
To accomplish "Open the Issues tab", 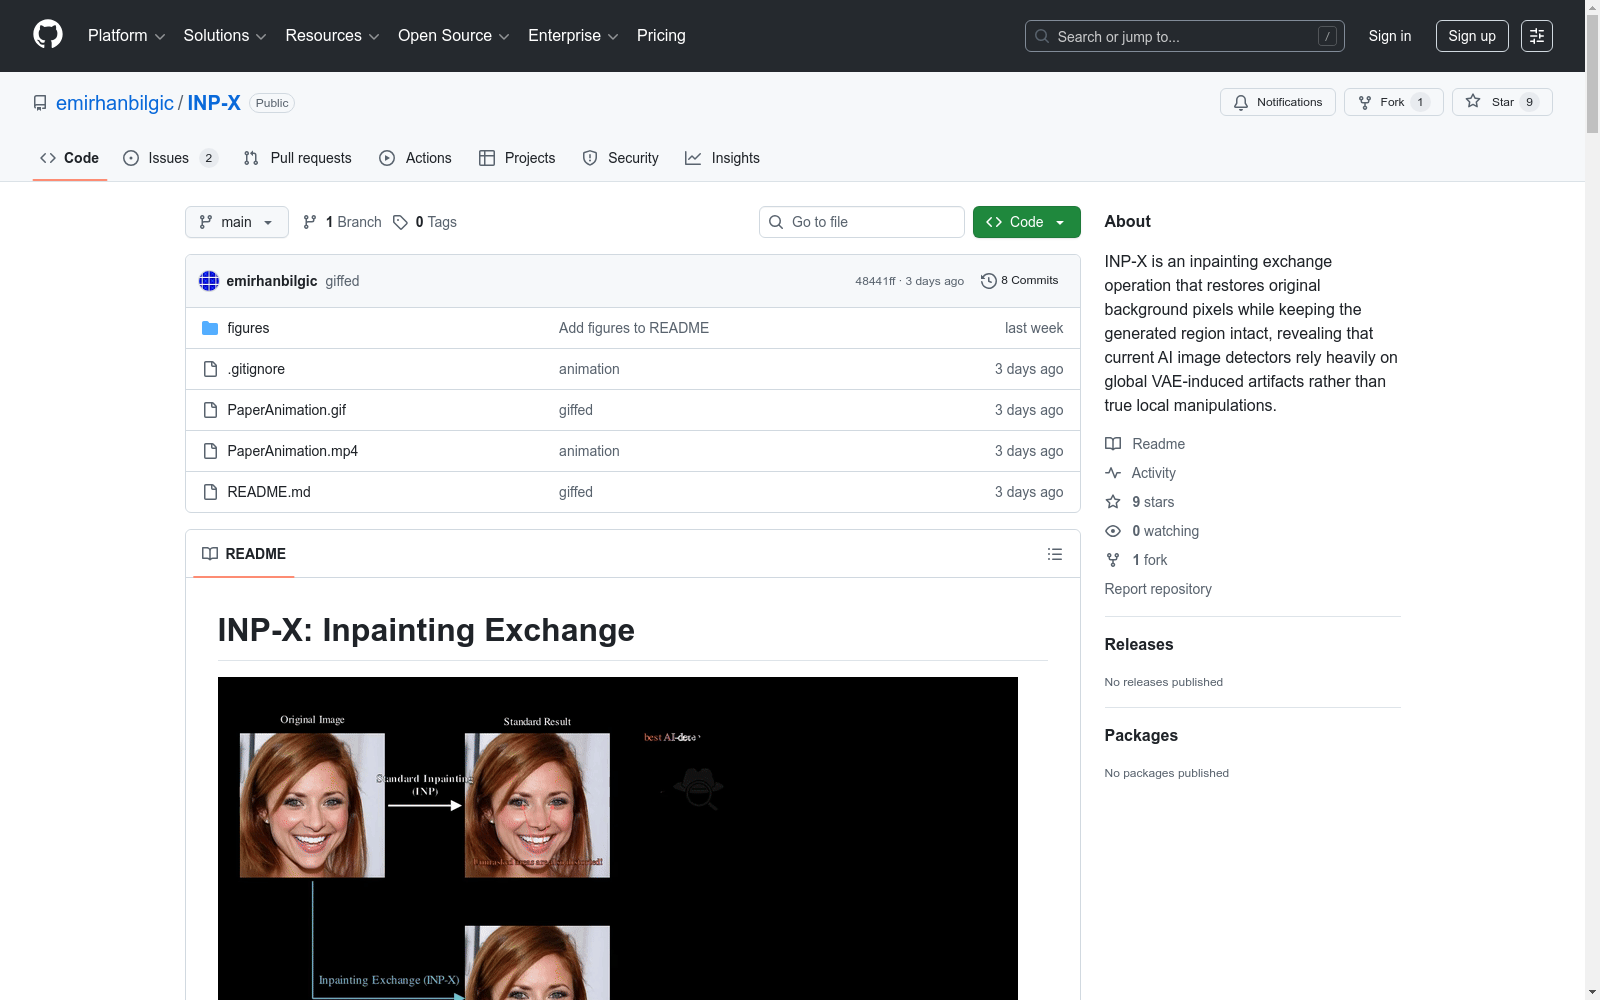I will [170, 158].
